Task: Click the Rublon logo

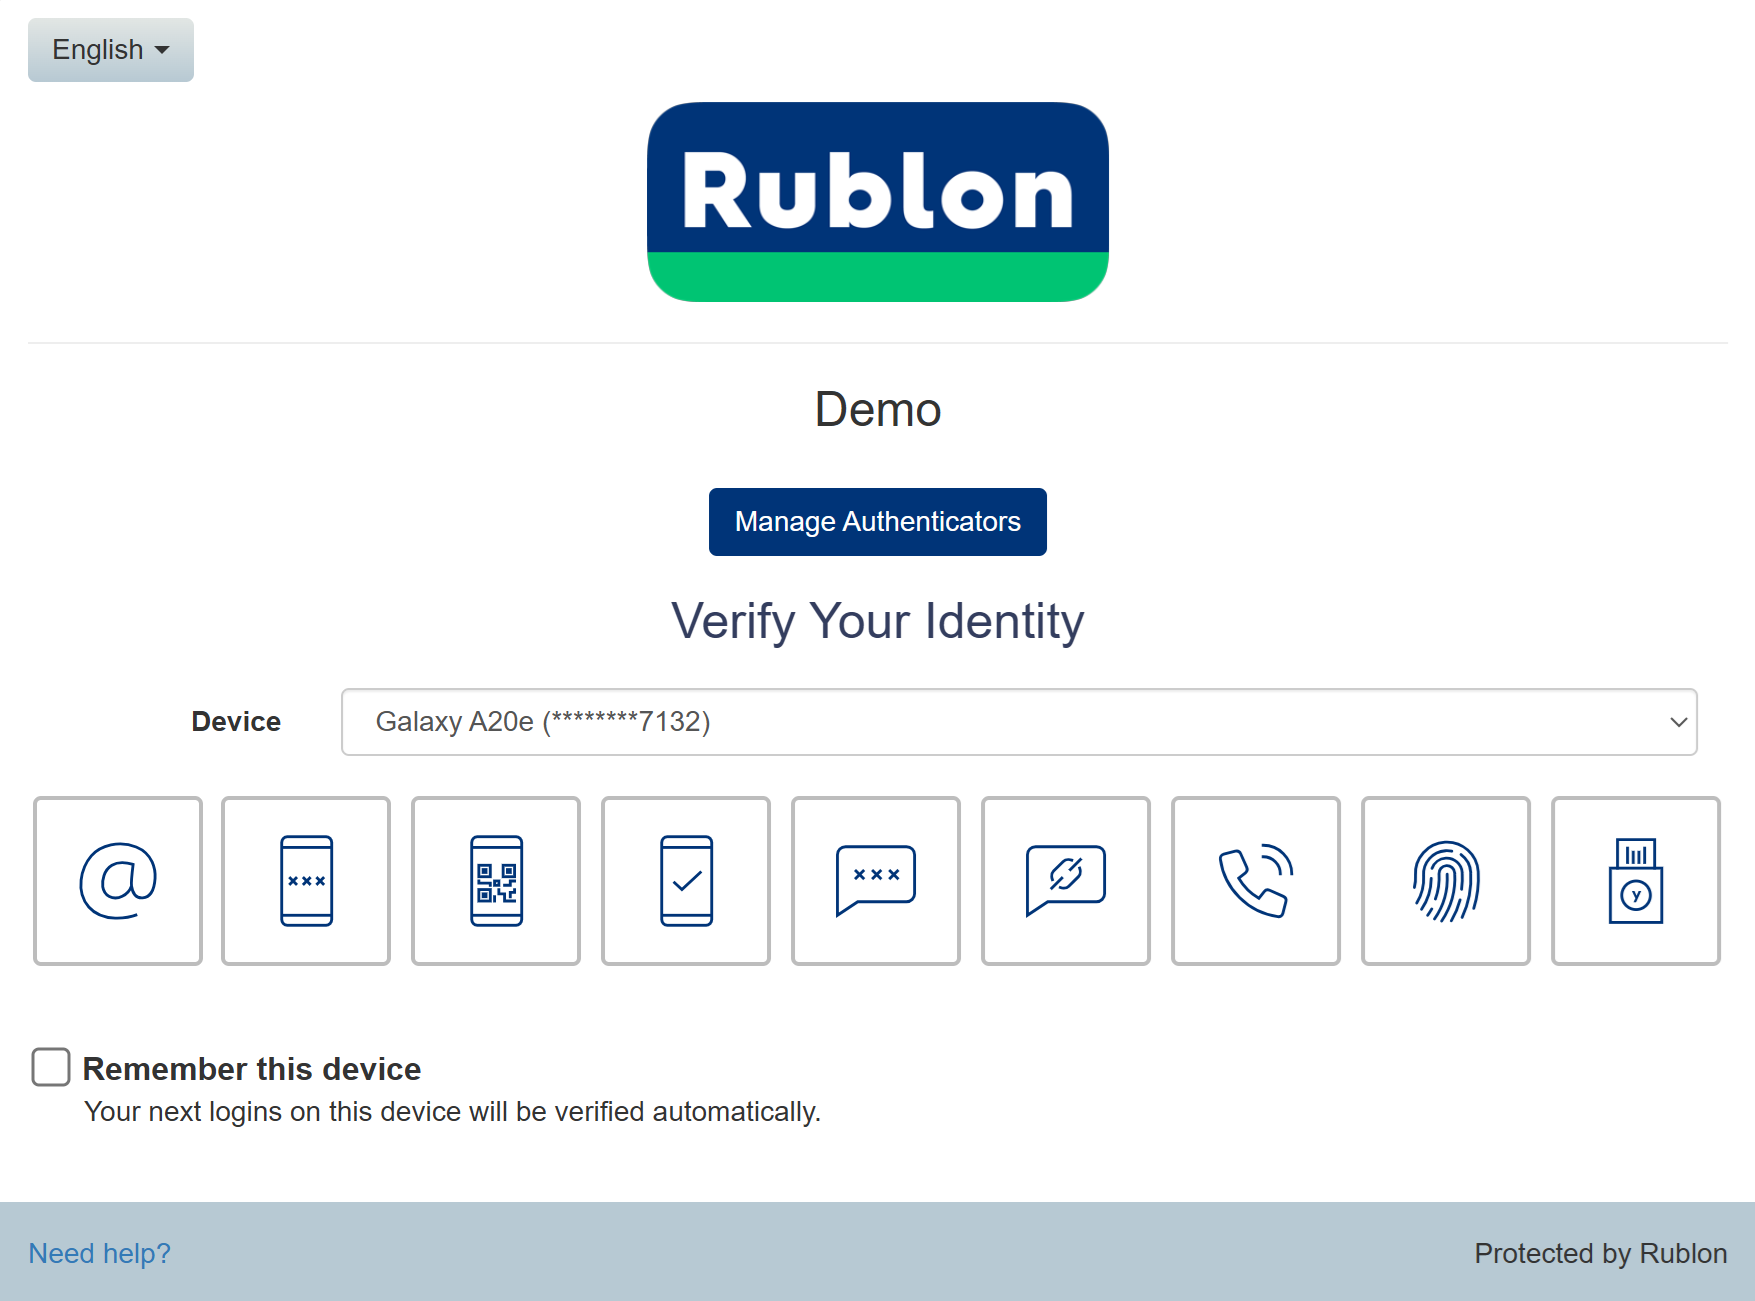Action: (x=877, y=202)
